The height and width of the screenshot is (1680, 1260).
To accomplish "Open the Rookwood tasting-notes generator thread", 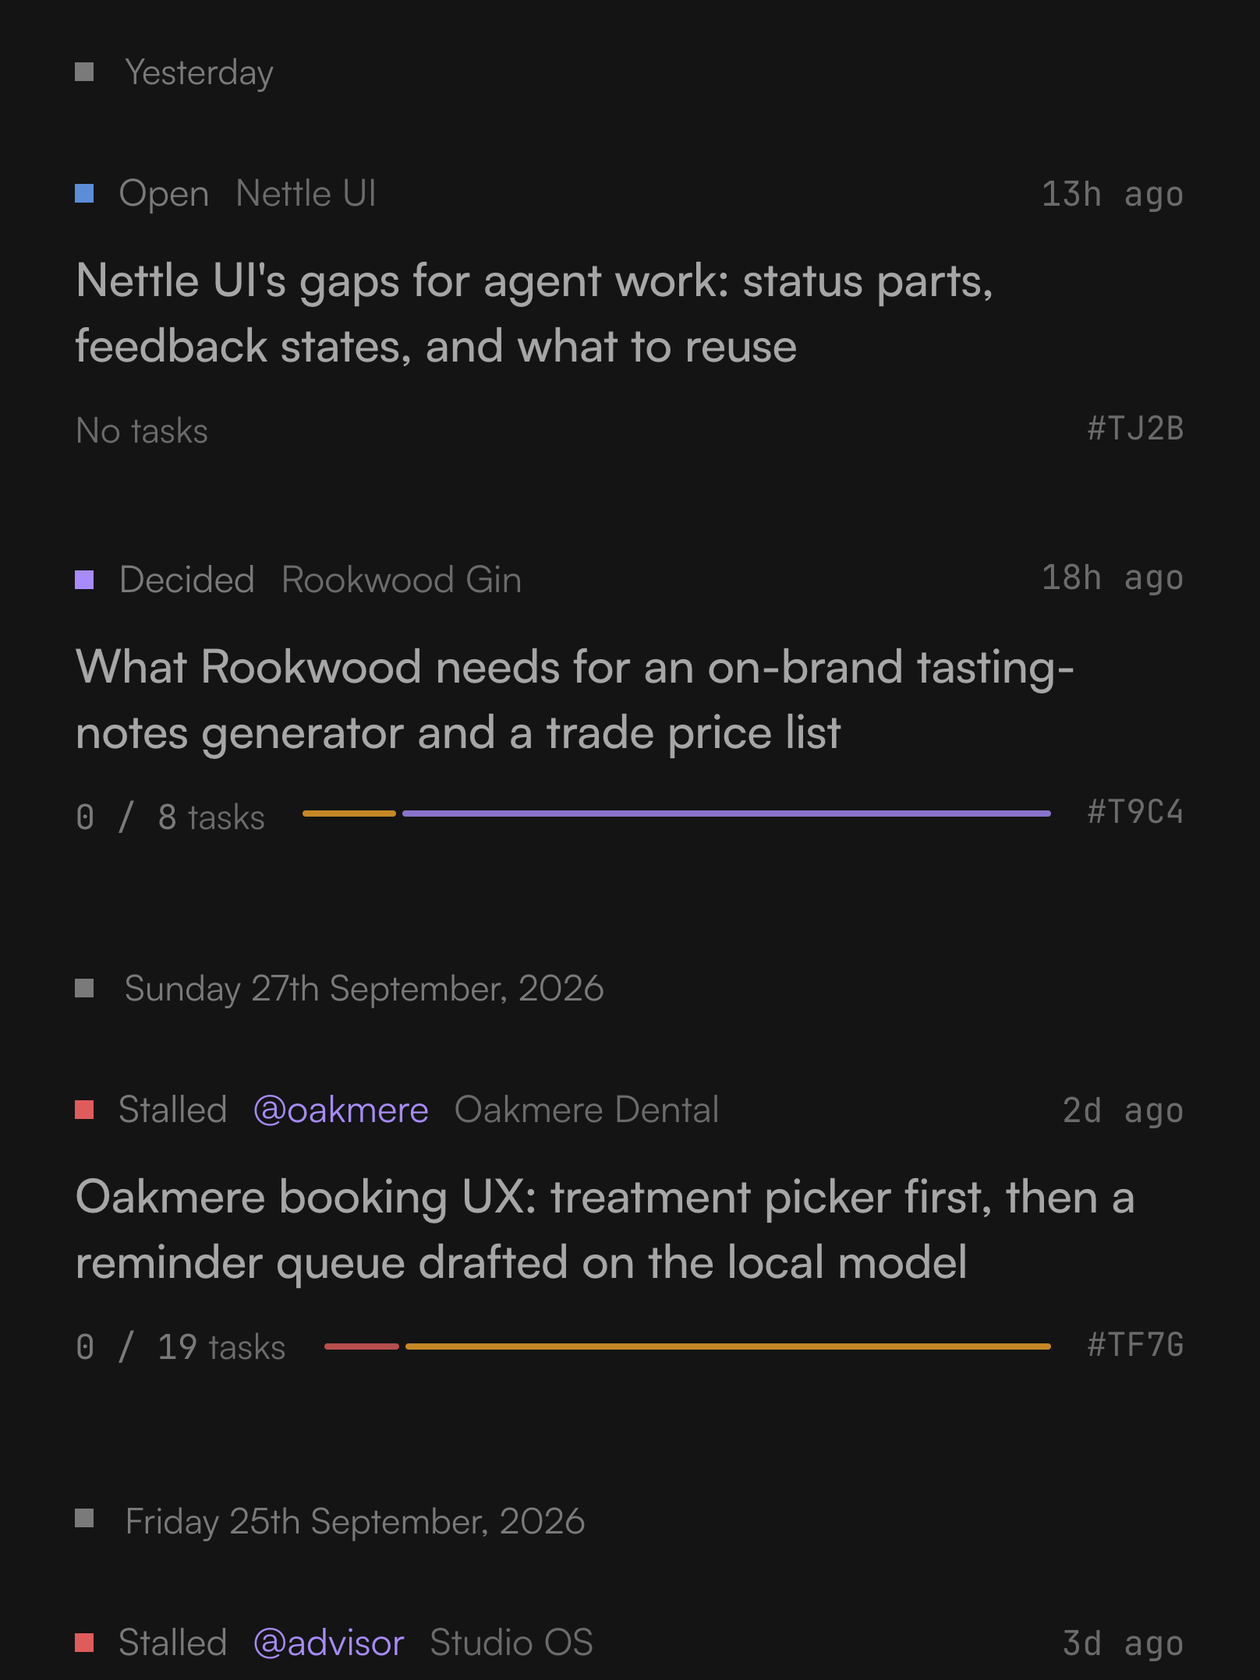I will [575, 699].
